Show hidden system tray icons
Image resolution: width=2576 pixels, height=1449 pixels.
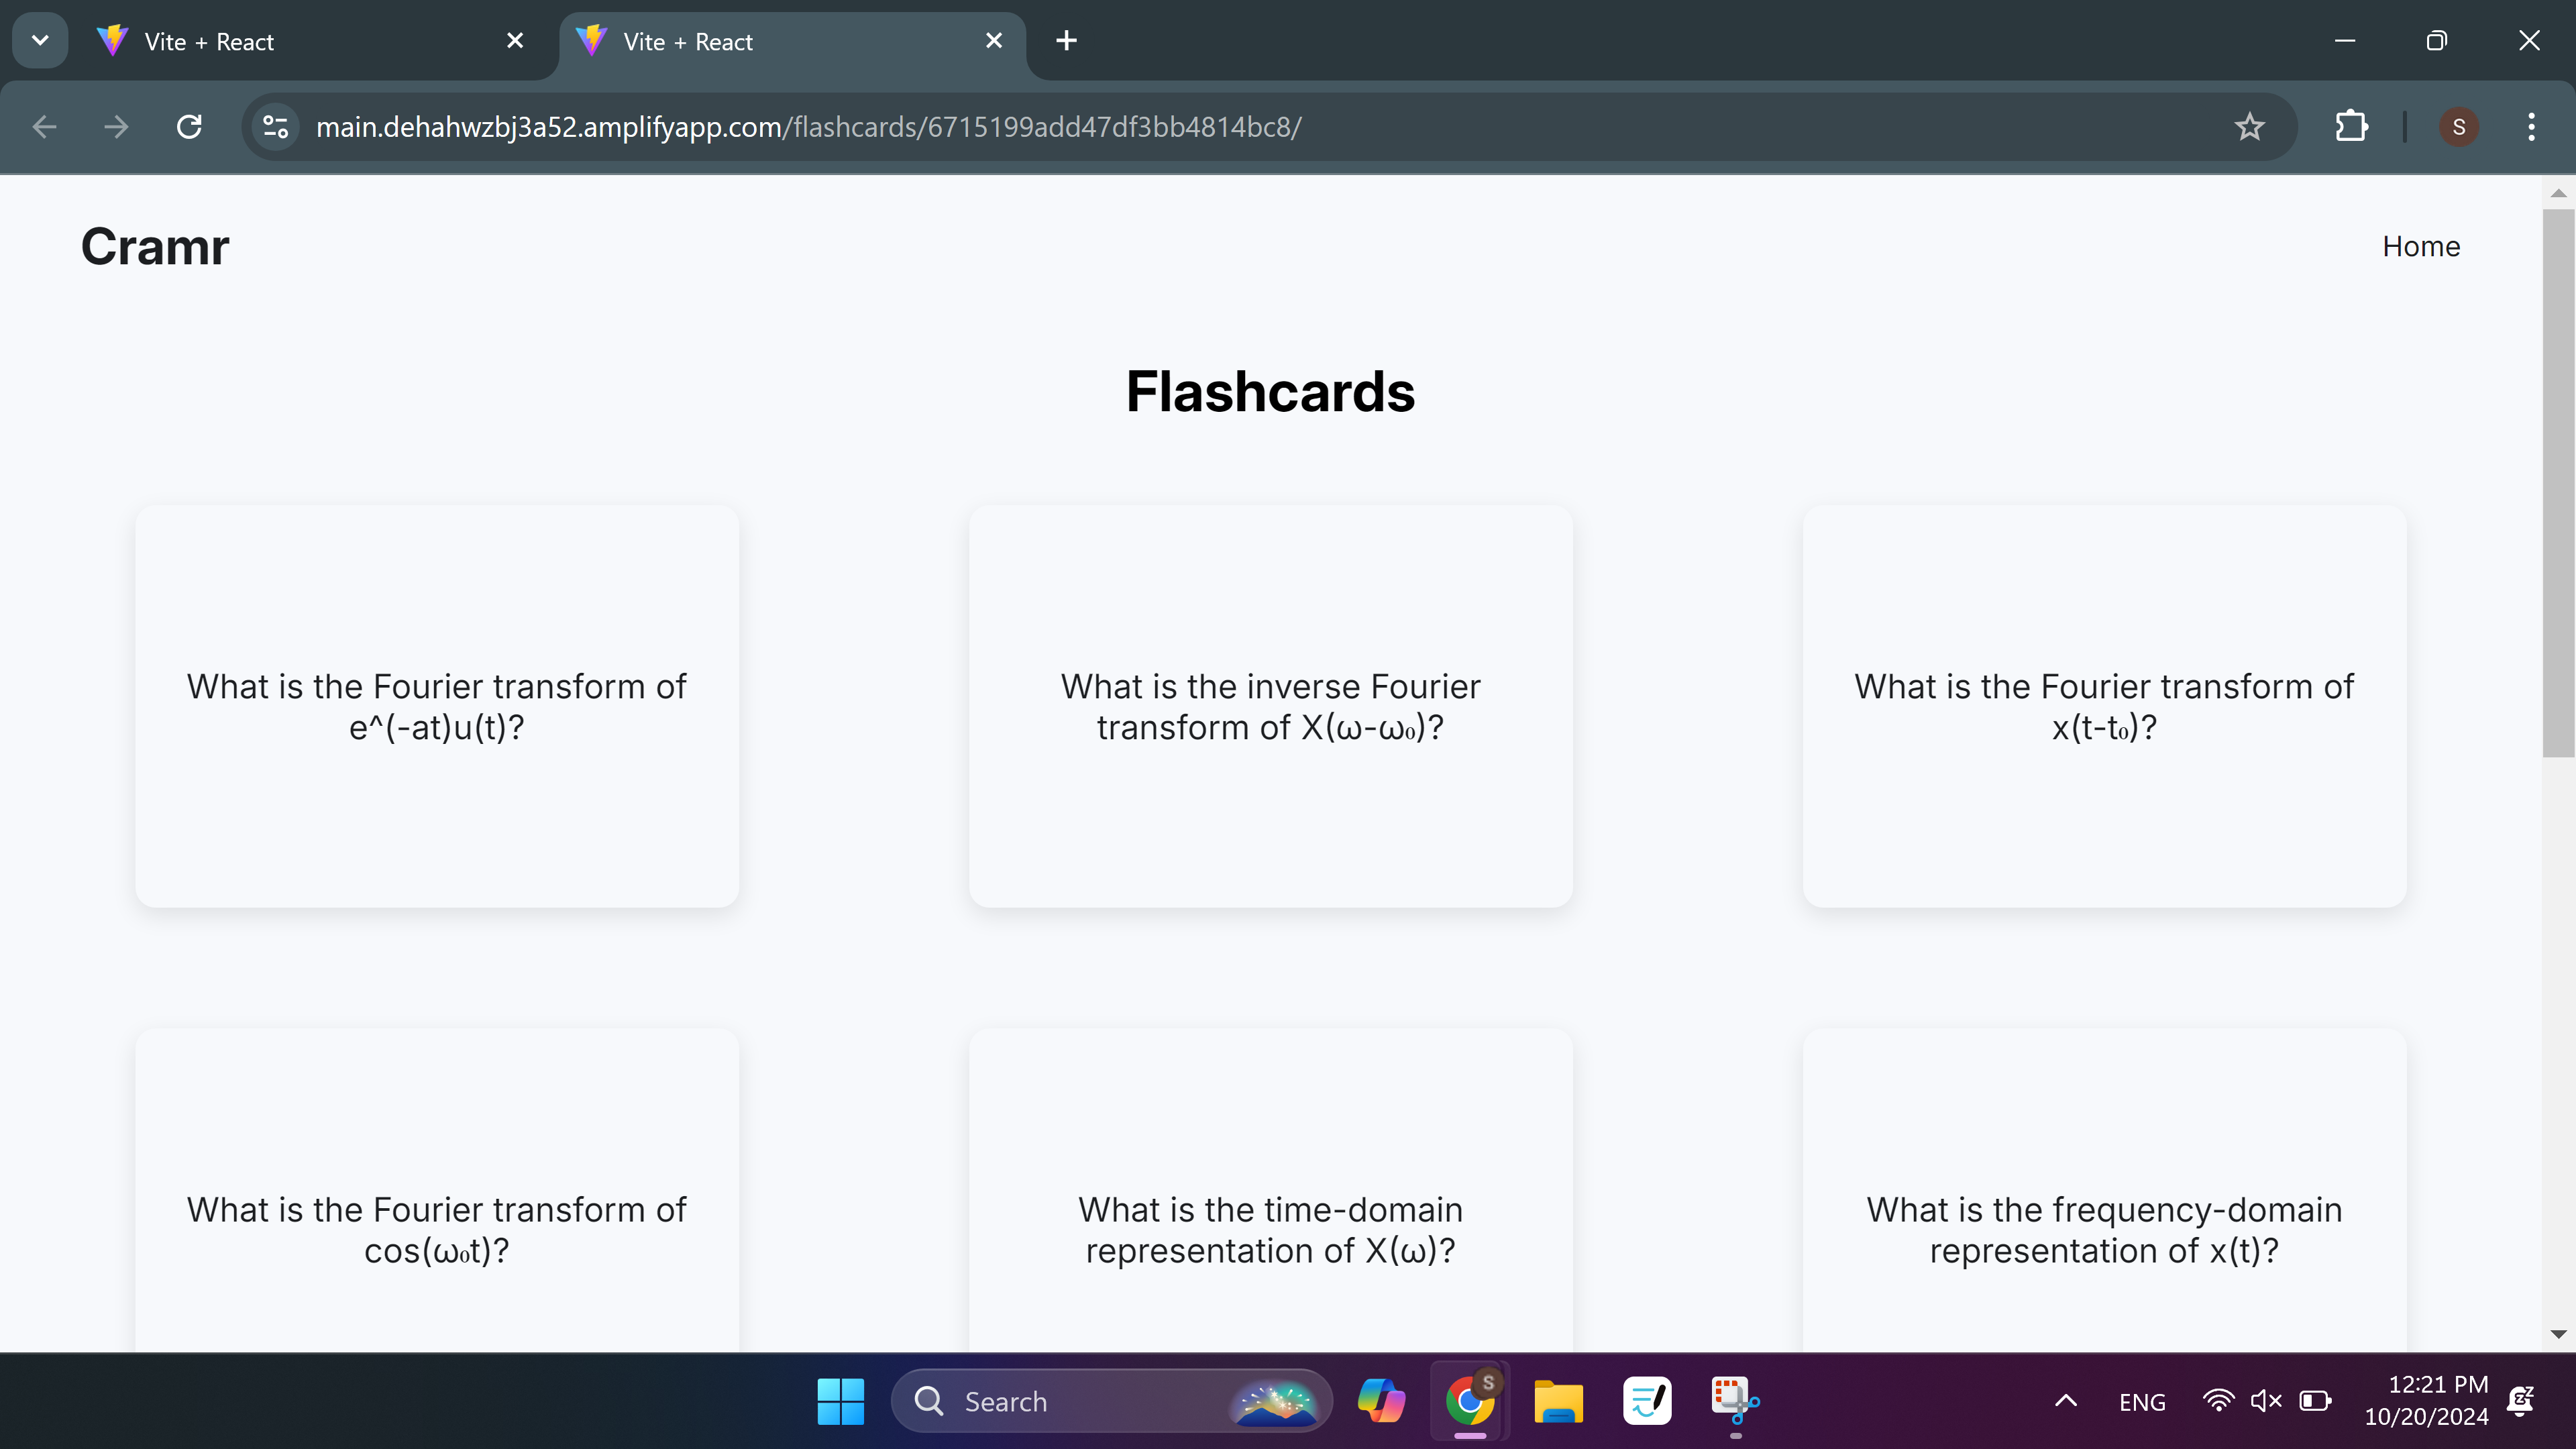pos(2066,1401)
